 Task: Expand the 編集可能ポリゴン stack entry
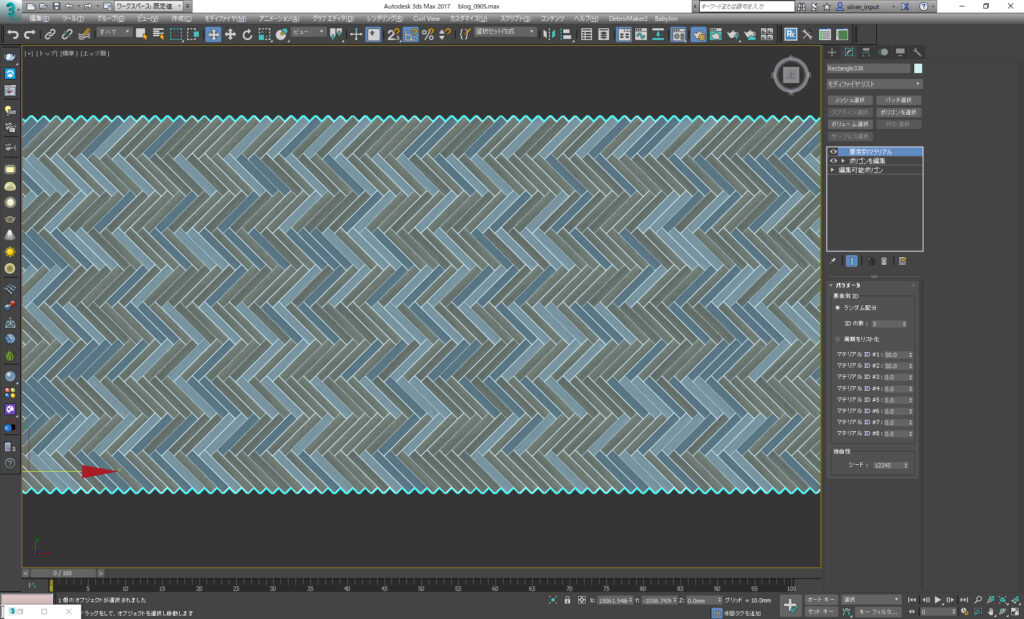[x=833, y=170]
